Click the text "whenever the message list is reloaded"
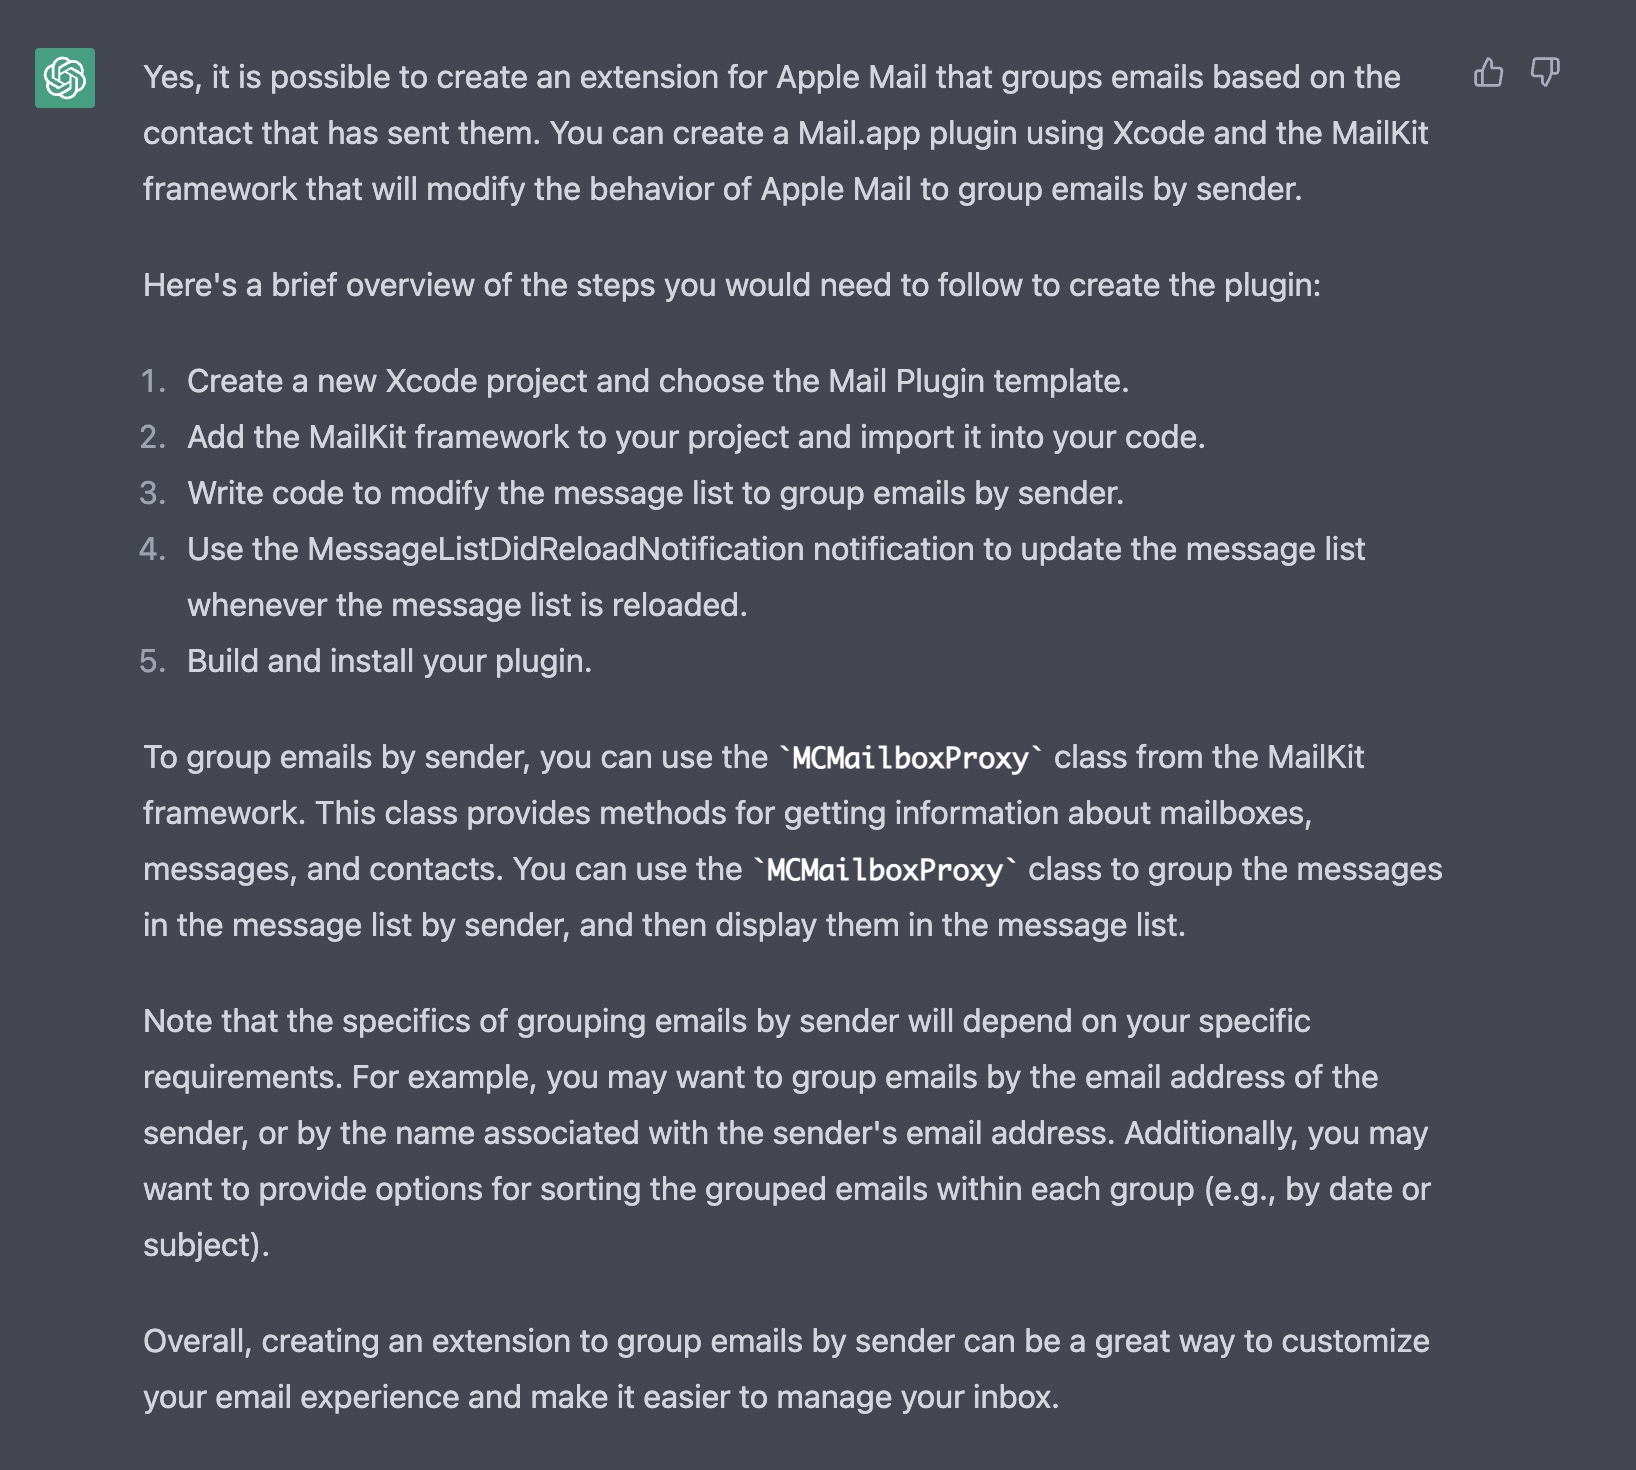The width and height of the screenshot is (1636, 1470). point(466,605)
